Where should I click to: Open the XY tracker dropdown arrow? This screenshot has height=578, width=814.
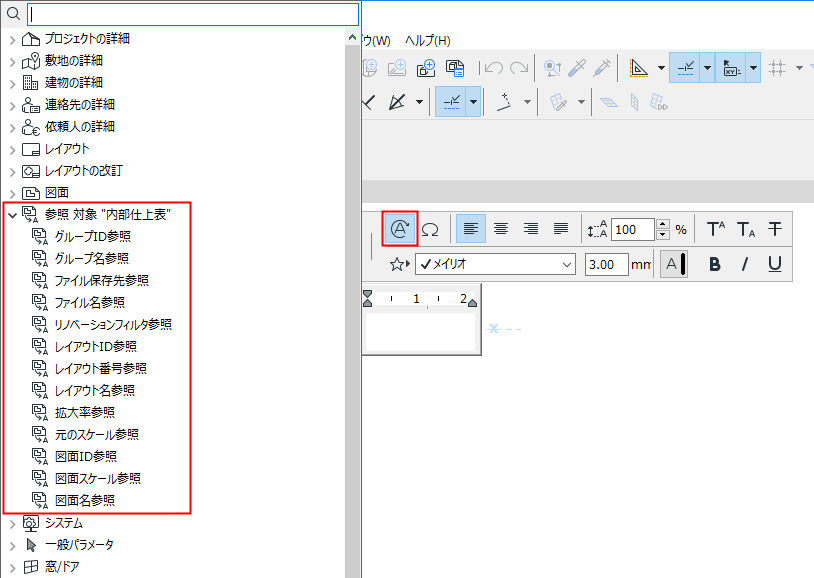pos(753,68)
